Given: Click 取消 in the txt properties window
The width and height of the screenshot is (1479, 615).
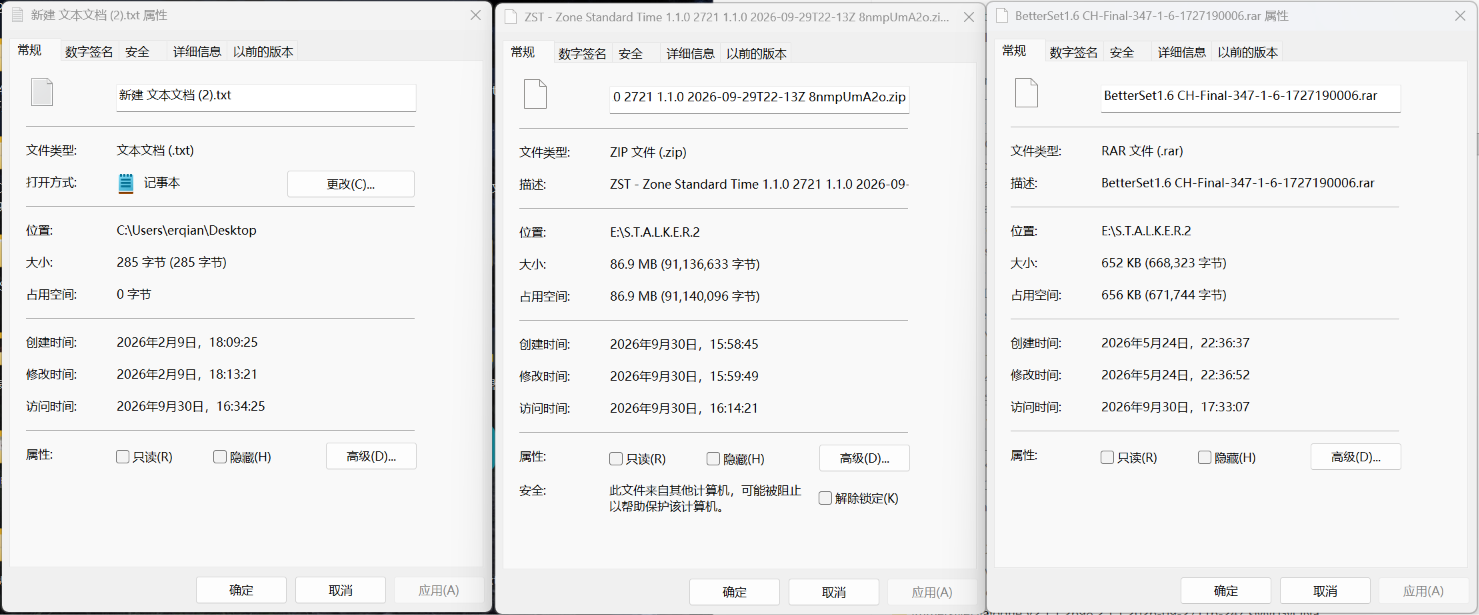Looking at the screenshot, I should coord(340,590).
